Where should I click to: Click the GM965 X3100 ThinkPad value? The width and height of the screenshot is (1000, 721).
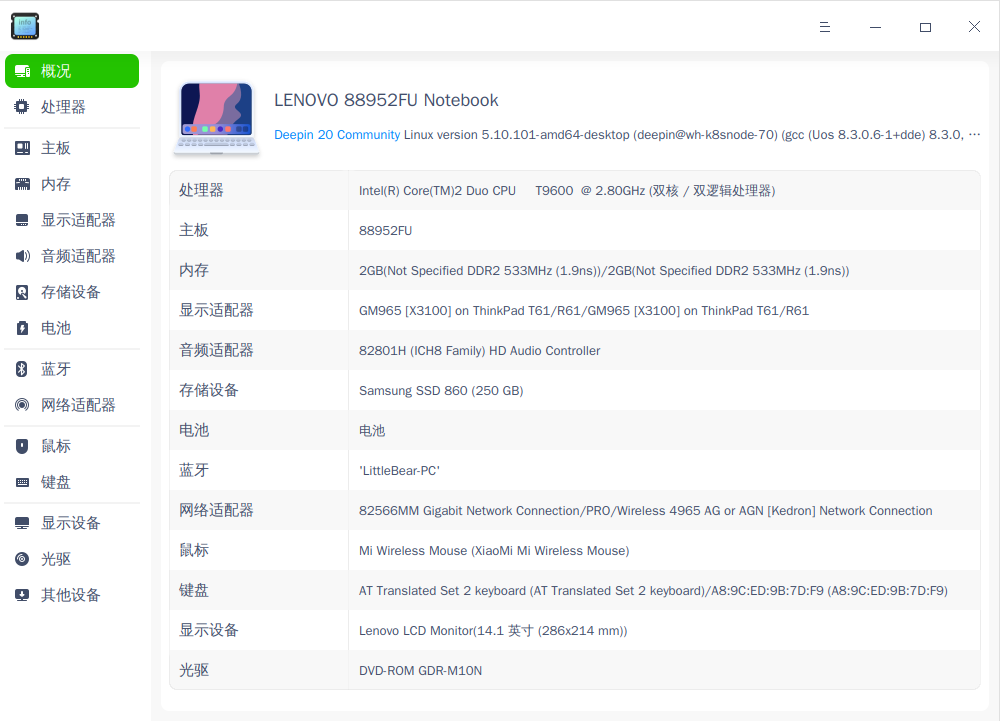click(x=584, y=310)
